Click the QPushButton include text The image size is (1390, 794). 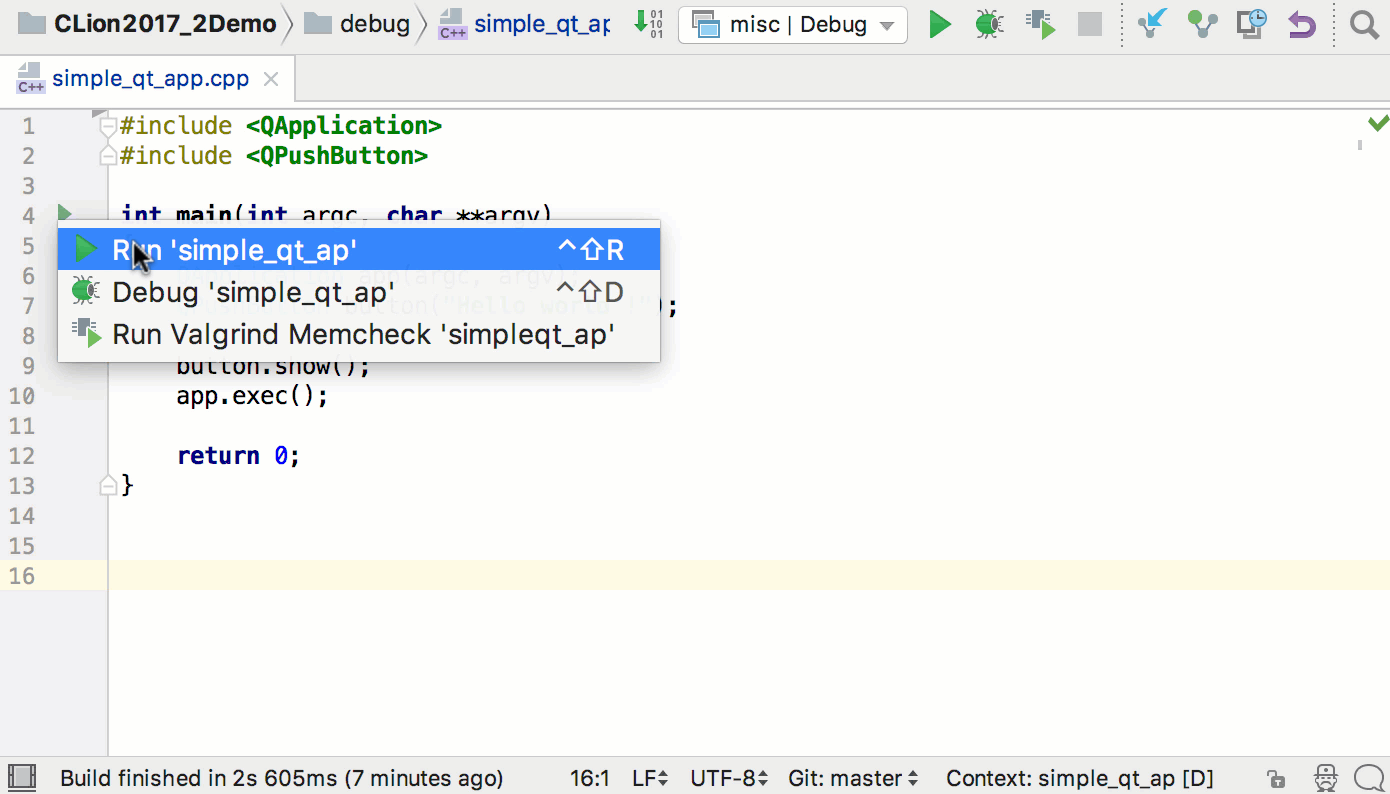click(x=337, y=156)
